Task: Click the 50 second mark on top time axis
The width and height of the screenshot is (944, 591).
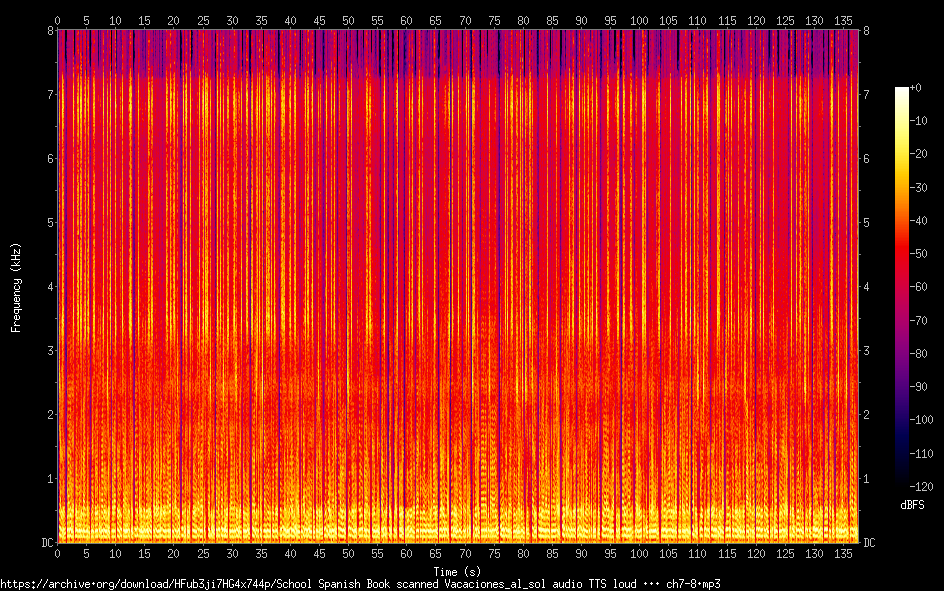Action: tap(348, 20)
